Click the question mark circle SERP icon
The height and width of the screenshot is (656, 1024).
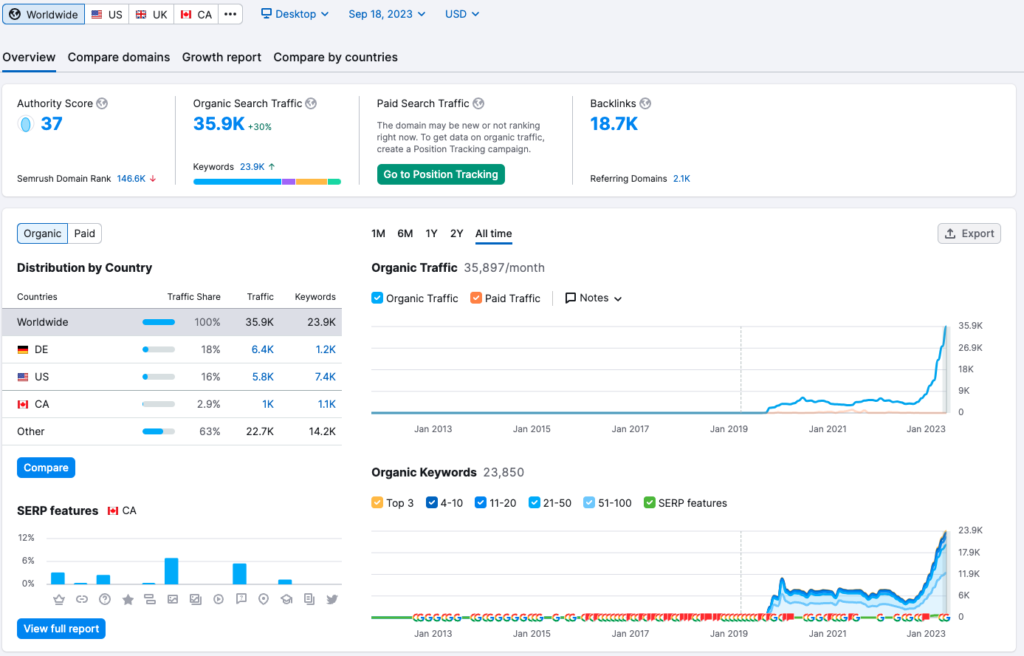[x=104, y=599]
